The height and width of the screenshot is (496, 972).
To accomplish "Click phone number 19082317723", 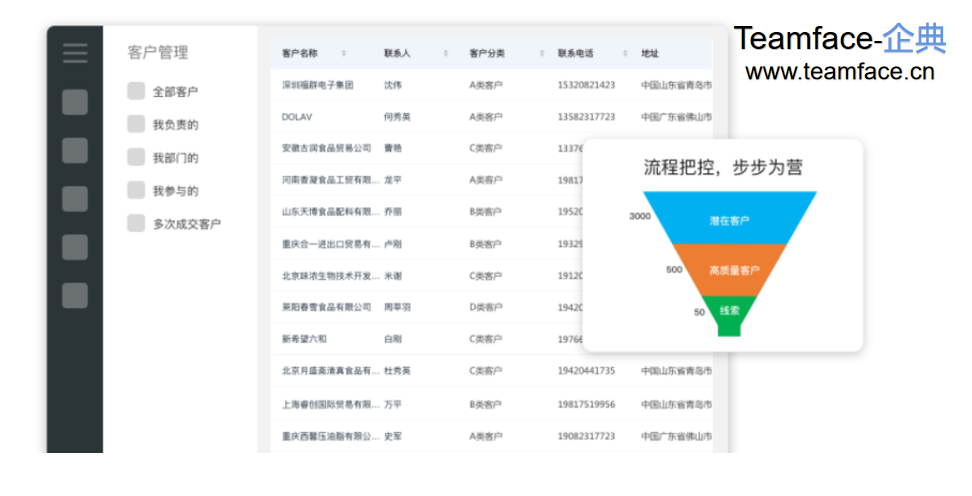I will 586,436.
